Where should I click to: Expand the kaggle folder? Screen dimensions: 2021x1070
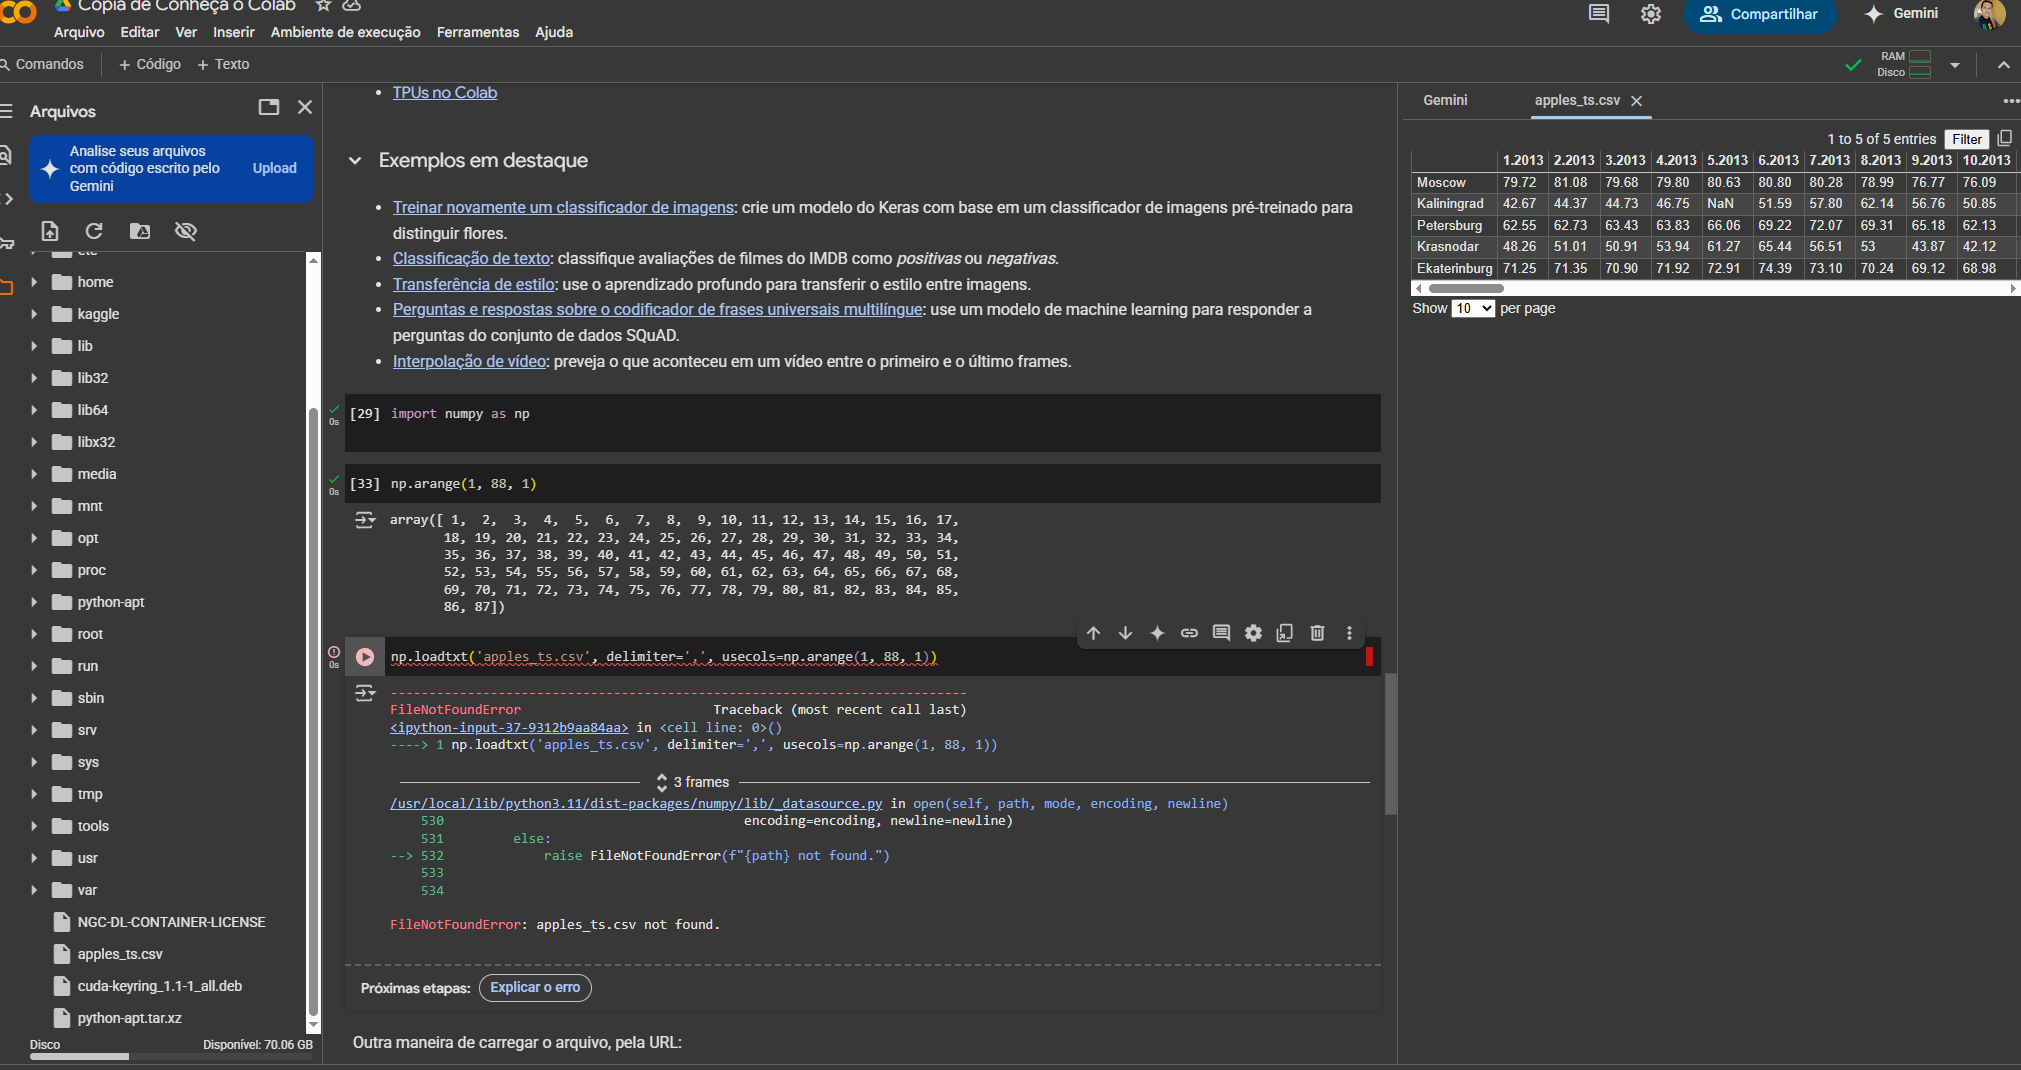point(34,314)
